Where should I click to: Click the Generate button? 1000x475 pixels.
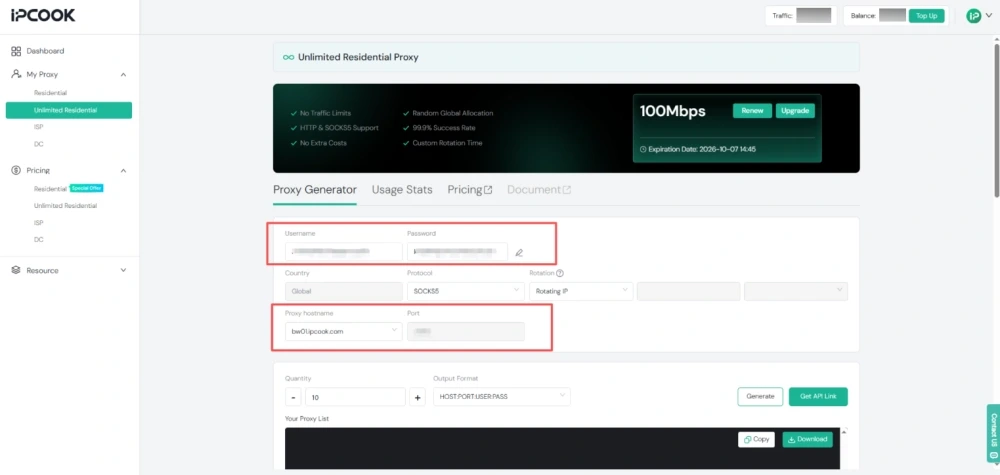pos(760,397)
